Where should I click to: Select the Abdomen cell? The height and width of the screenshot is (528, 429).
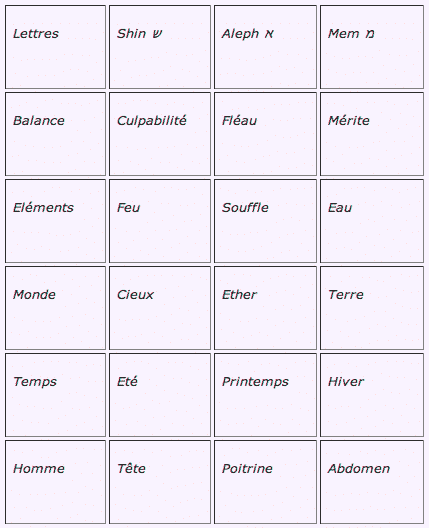(372, 482)
